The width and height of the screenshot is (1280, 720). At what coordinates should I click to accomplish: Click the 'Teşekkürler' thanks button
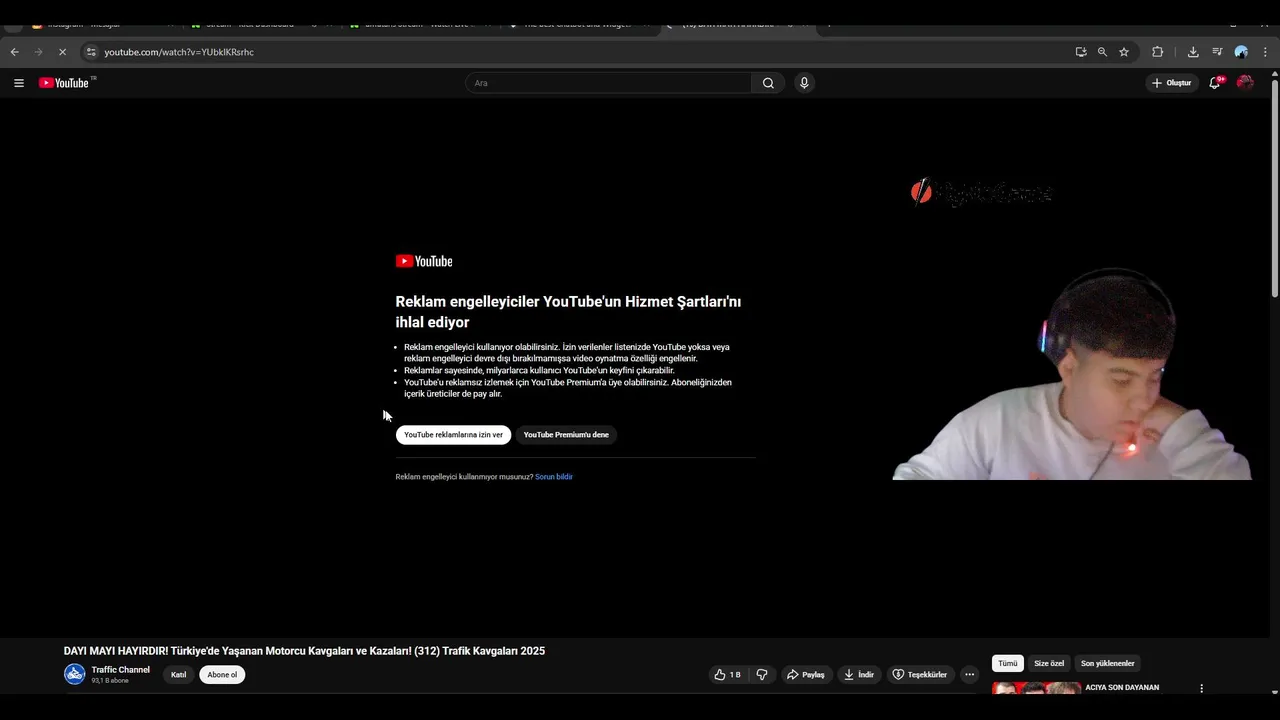920,675
